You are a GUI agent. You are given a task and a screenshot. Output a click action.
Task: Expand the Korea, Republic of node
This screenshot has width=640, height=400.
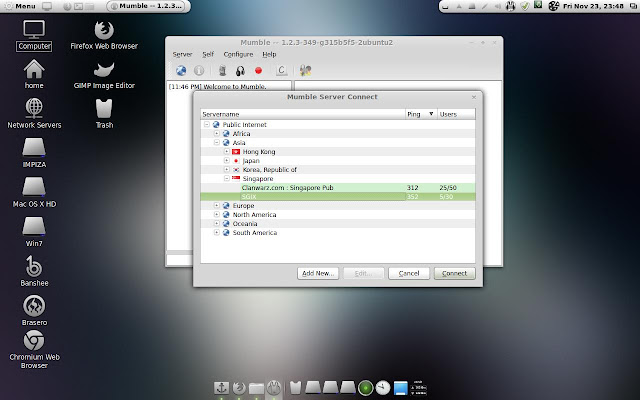227,169
